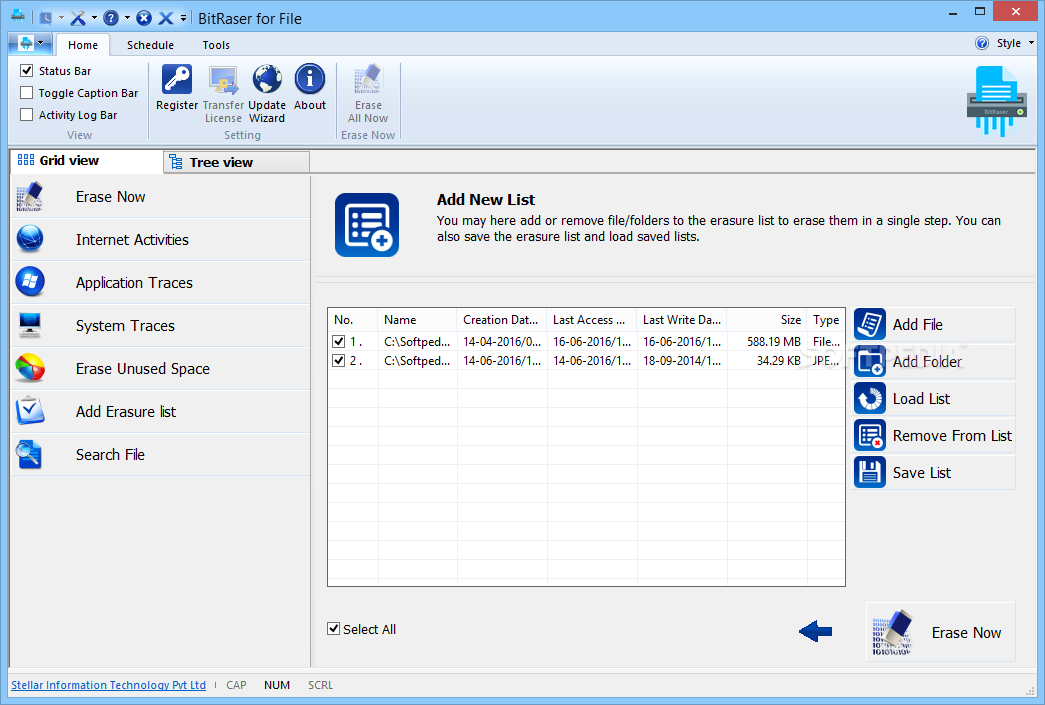The image size is (1045, 705).
Task: Open the dropdown arrow beside the tools wrench icon
Action: (94, 18)
